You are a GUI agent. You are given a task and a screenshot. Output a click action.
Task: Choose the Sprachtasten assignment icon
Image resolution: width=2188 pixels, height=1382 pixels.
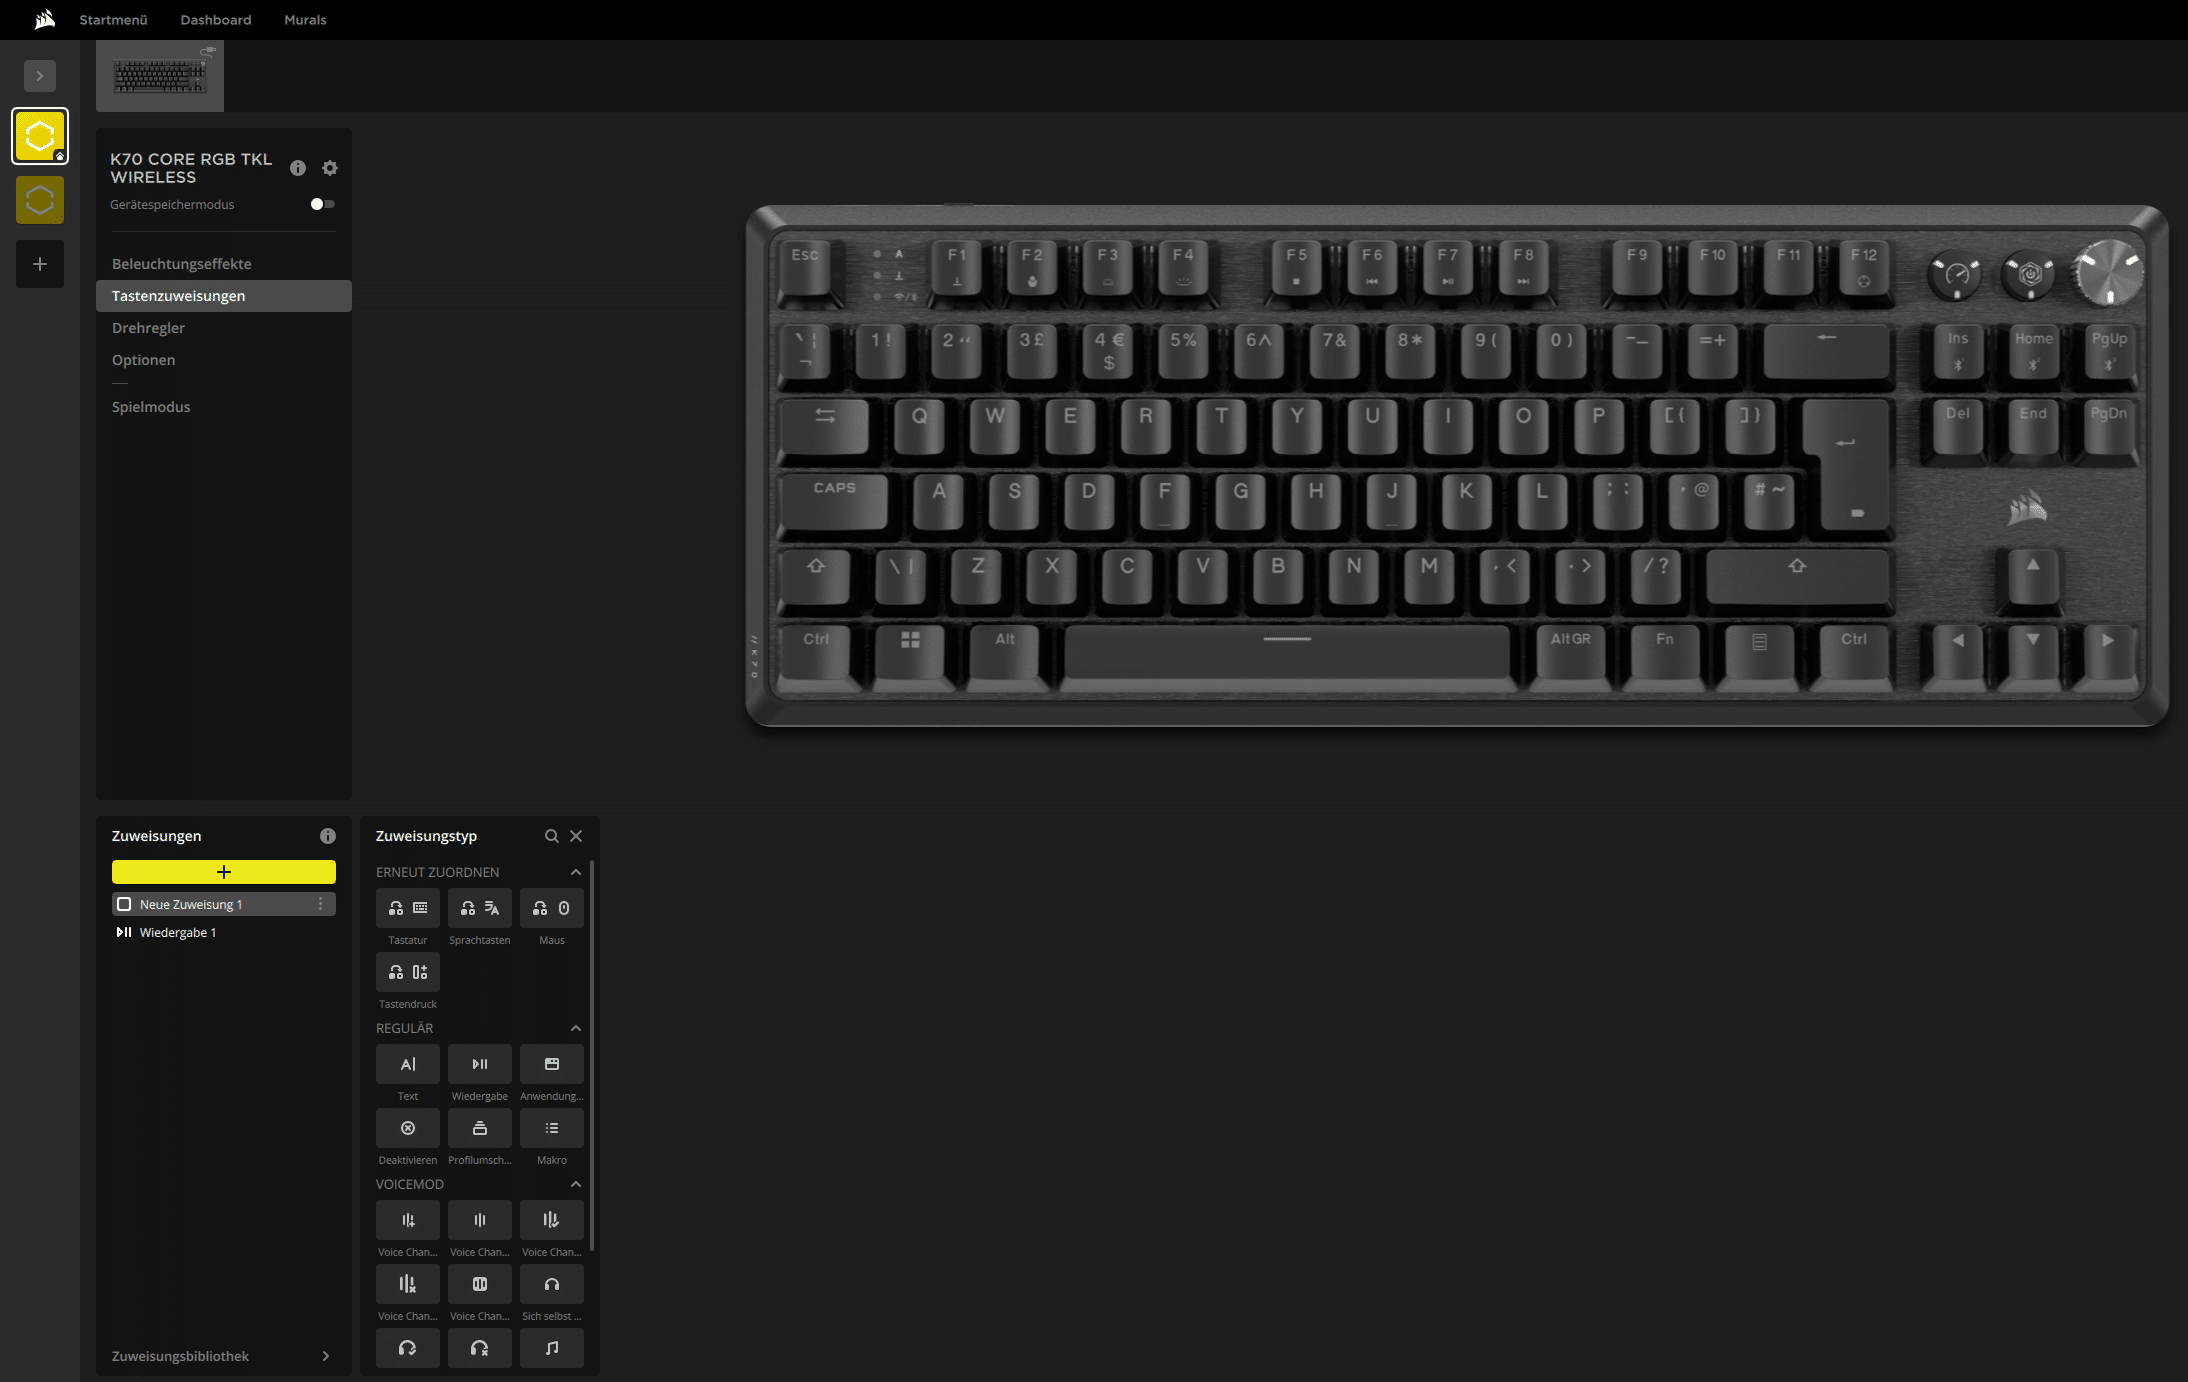pos(479,908)
